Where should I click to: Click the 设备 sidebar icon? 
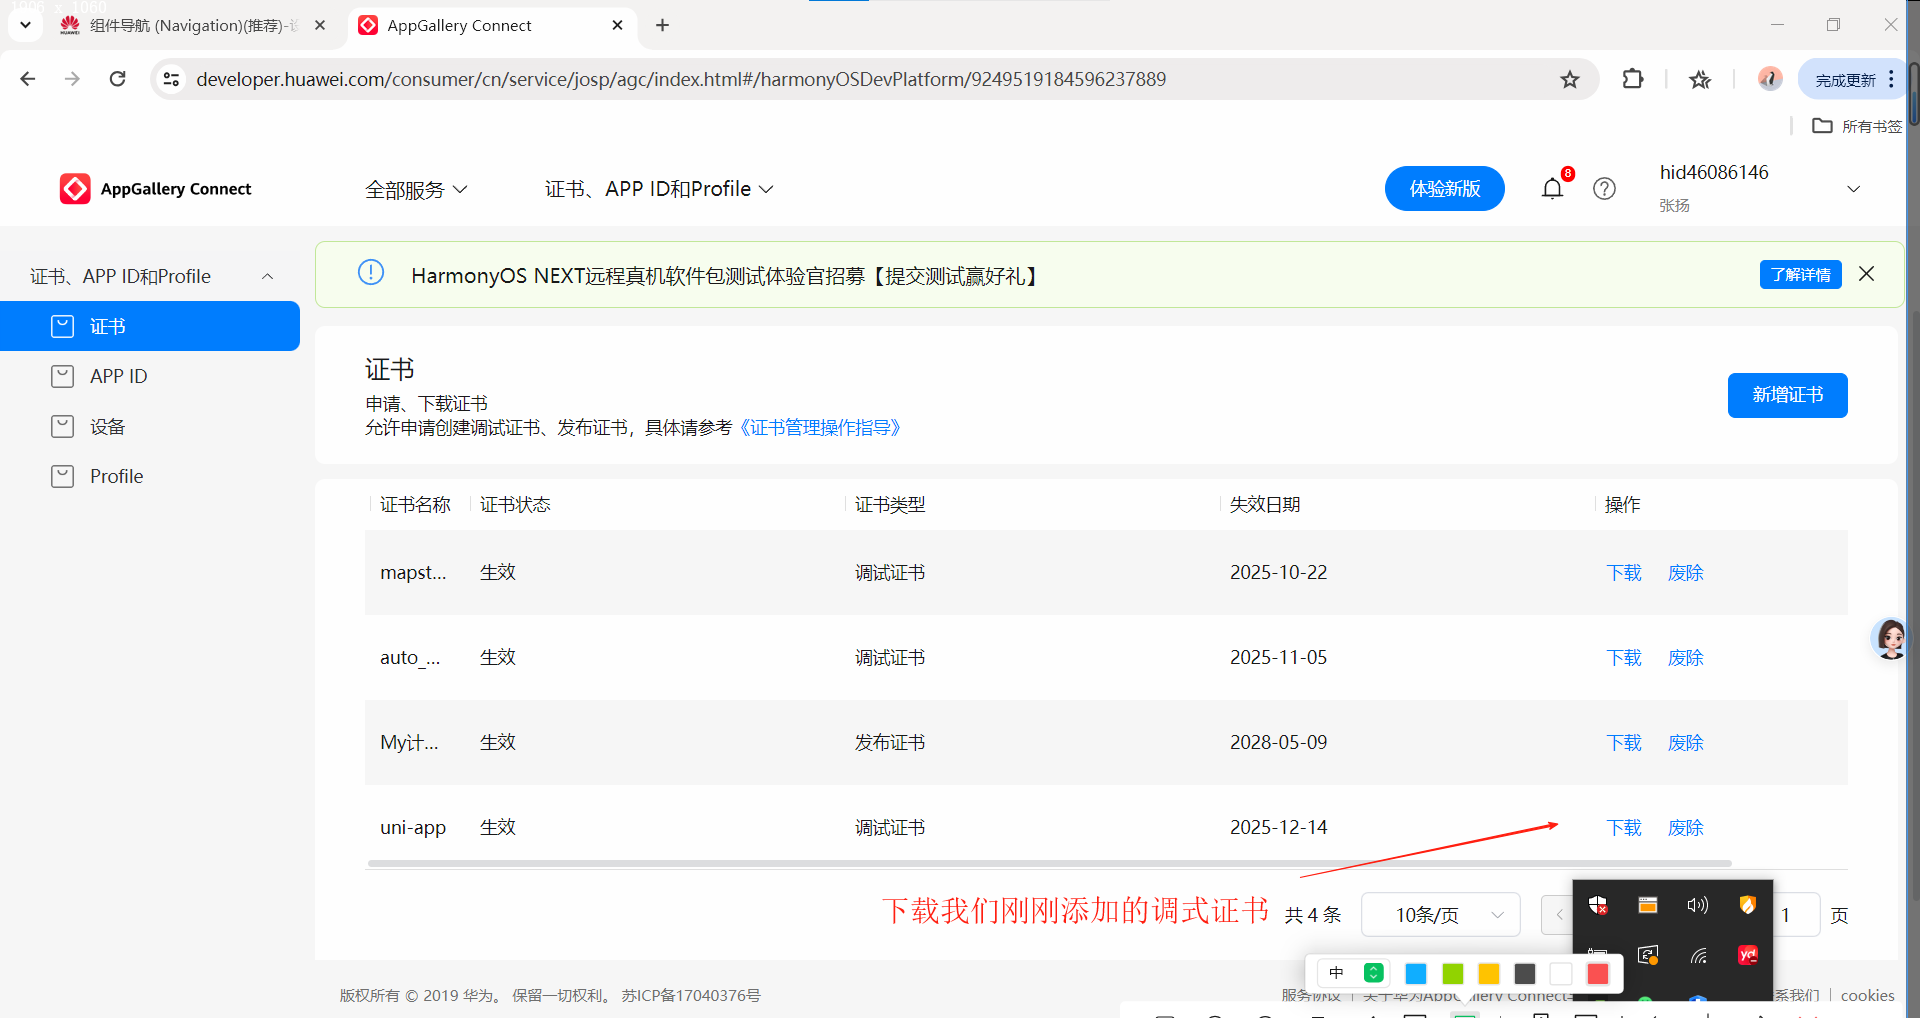tap(62, 426)
